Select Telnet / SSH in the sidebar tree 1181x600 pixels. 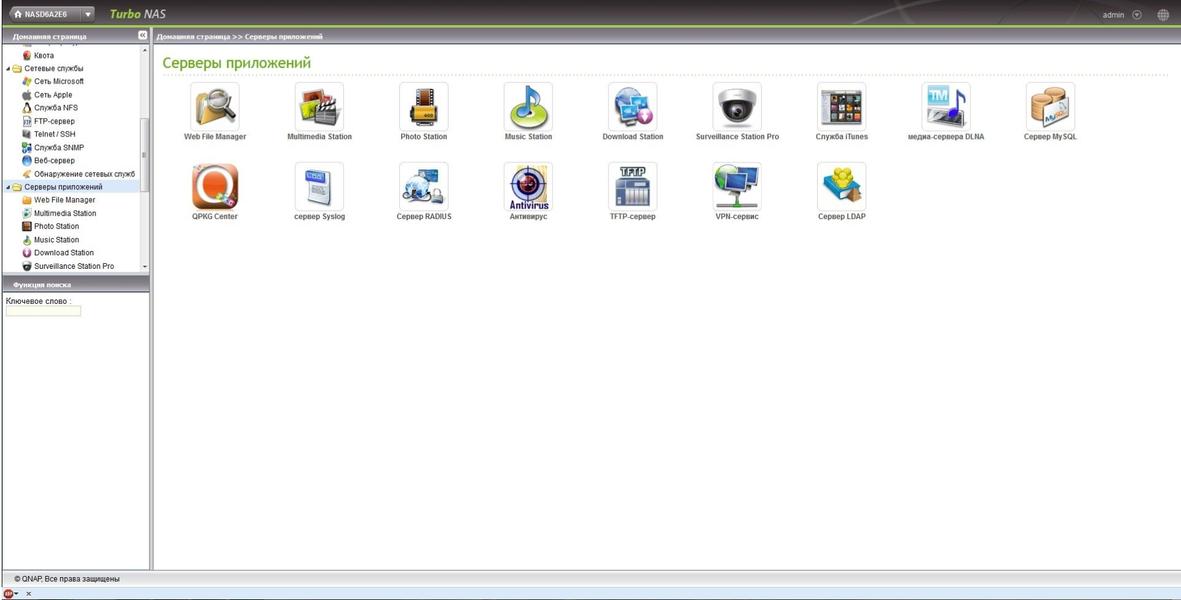[54, 134]
